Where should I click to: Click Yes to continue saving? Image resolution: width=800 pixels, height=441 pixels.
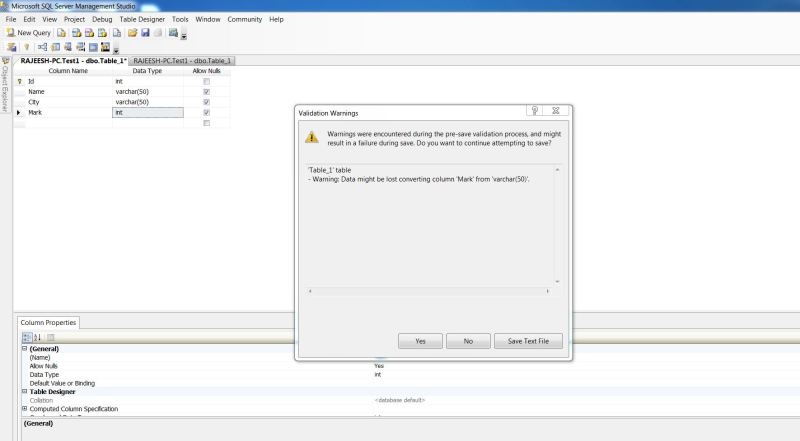click(420, 341)
